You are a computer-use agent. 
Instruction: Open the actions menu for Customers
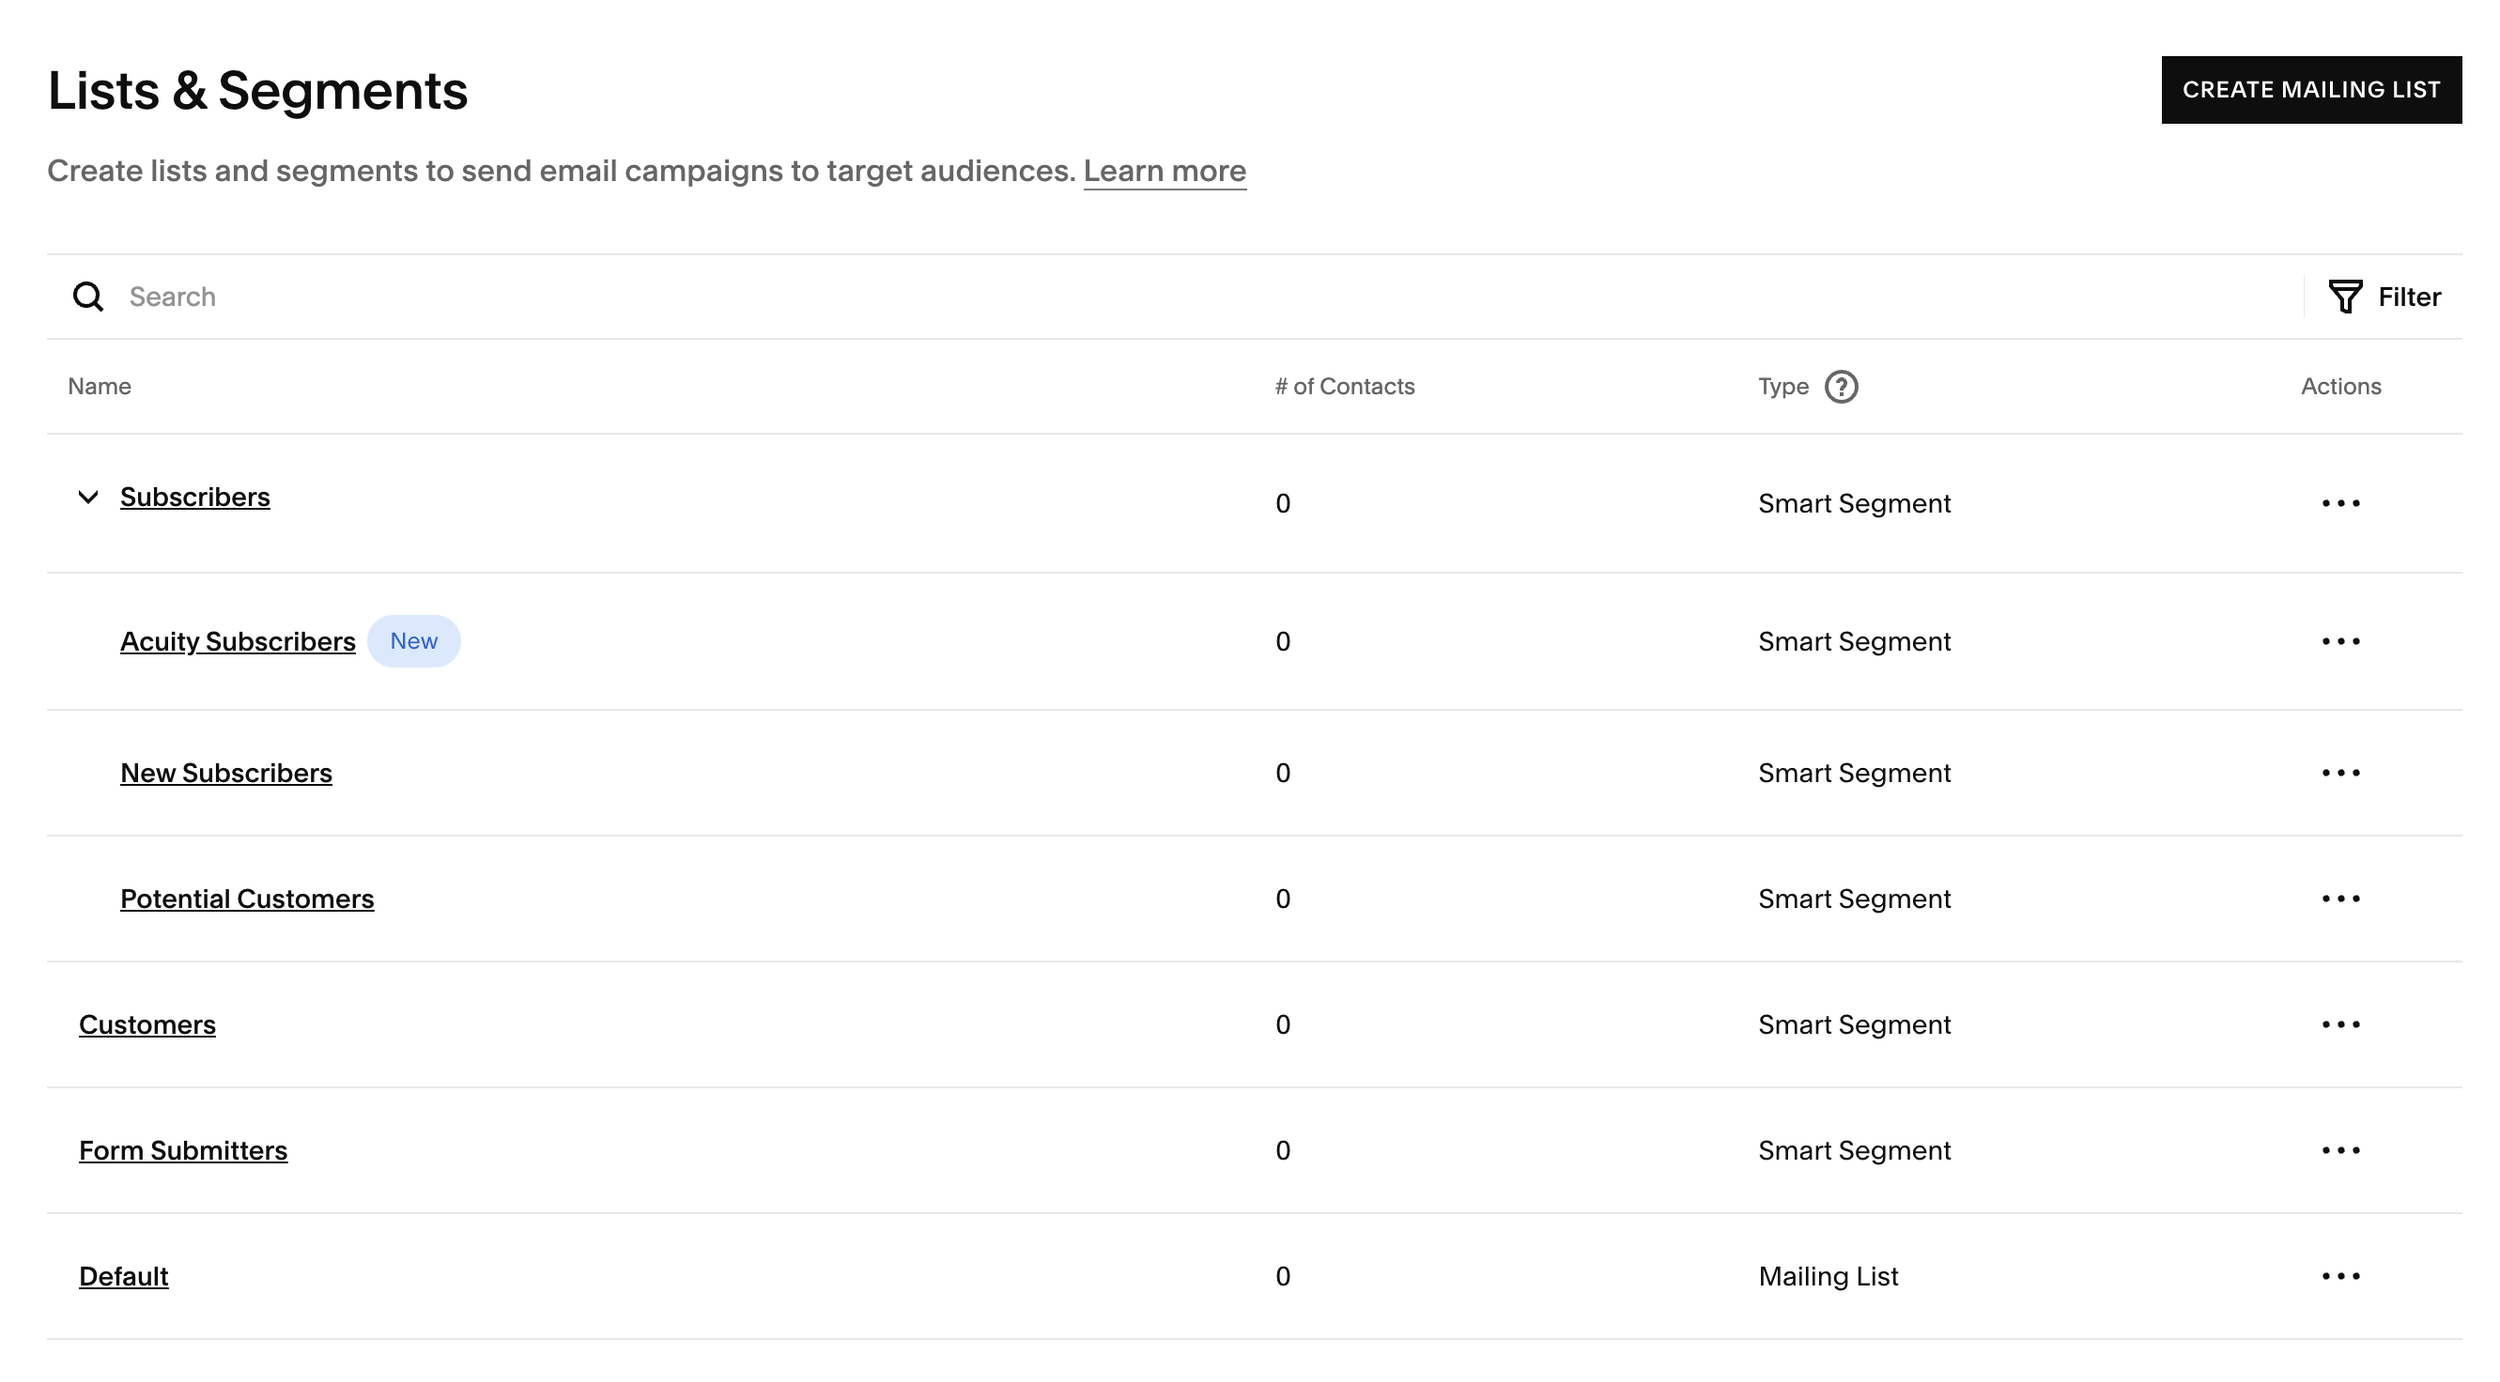2342,1024
